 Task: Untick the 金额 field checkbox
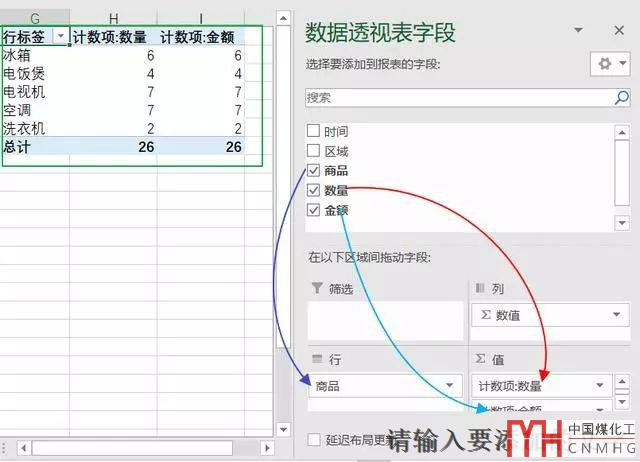(x=313, y=210)
